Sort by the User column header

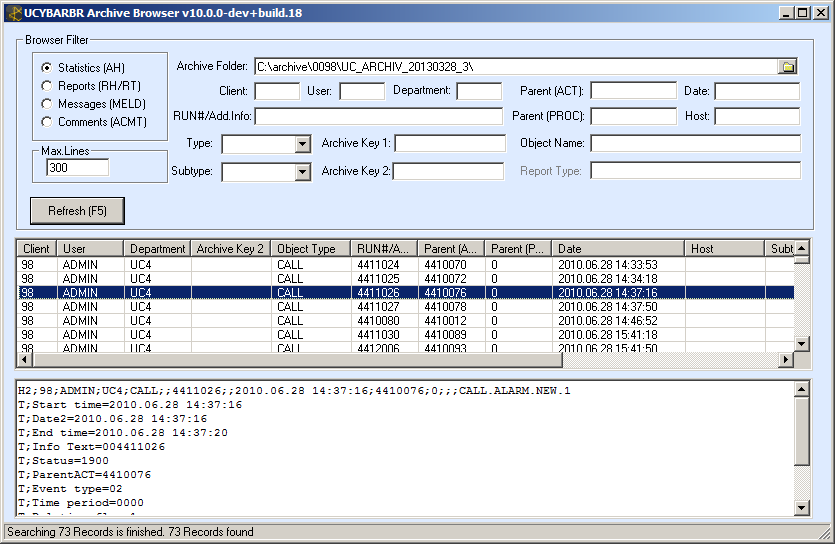(x=90, y=249)
